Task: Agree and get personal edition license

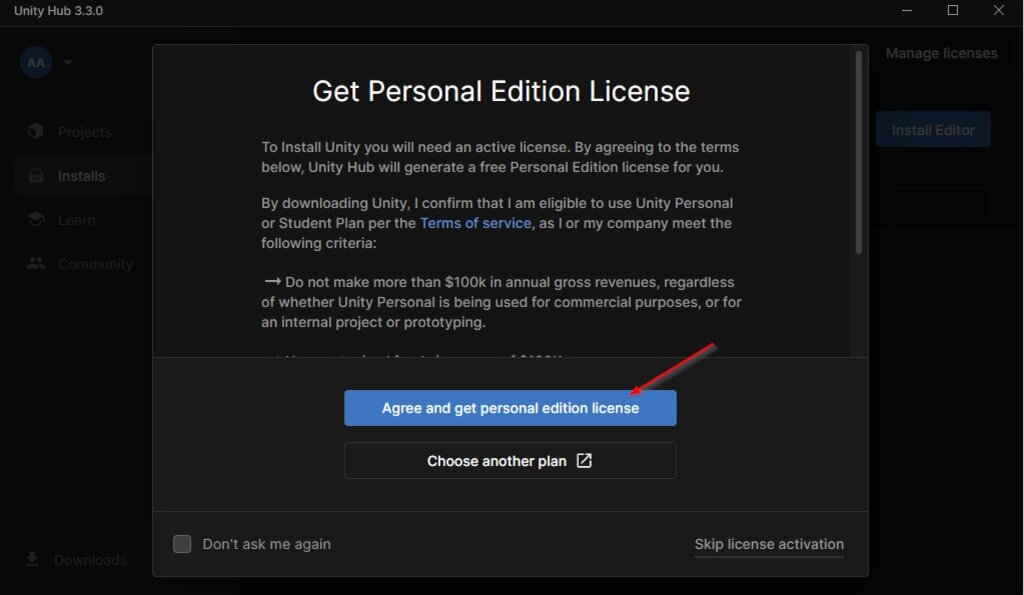Action: [x=510, y=408]
